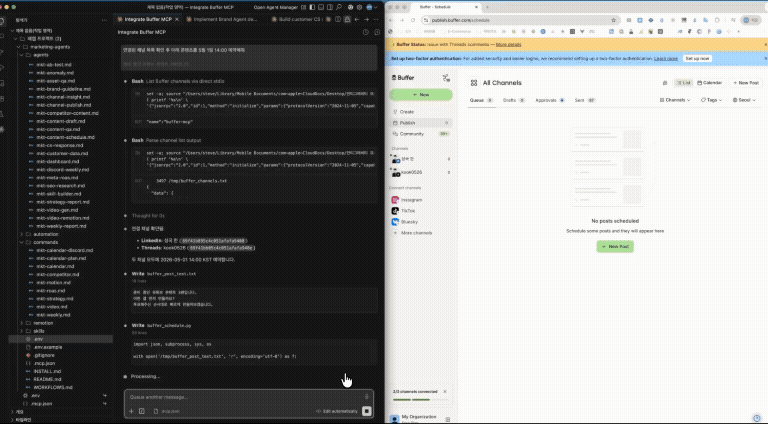768x424 pixels.
Task: Open the Channels filter dropdown
Action: 674,100
